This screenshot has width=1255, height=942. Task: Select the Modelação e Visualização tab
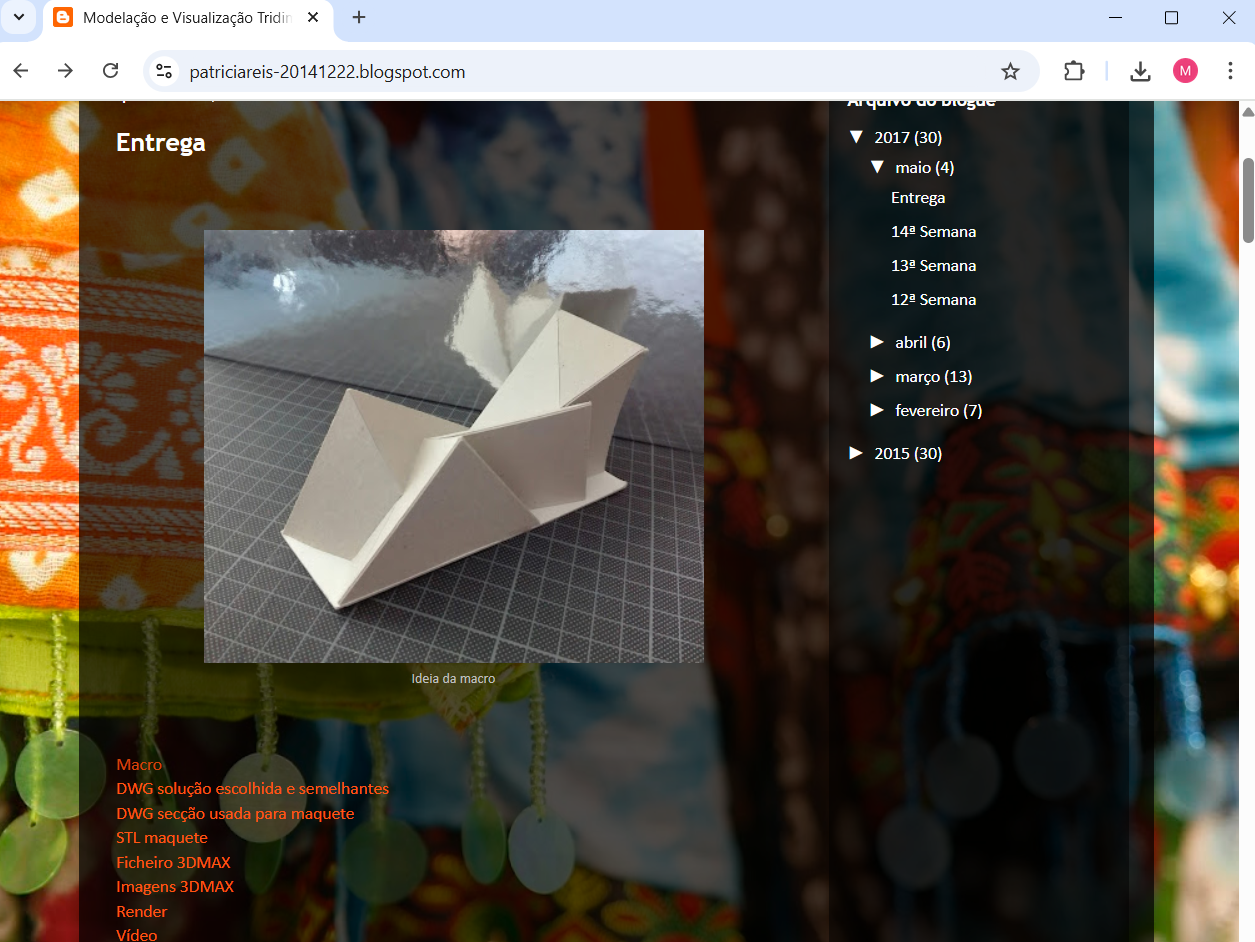[x=187, y=18]
